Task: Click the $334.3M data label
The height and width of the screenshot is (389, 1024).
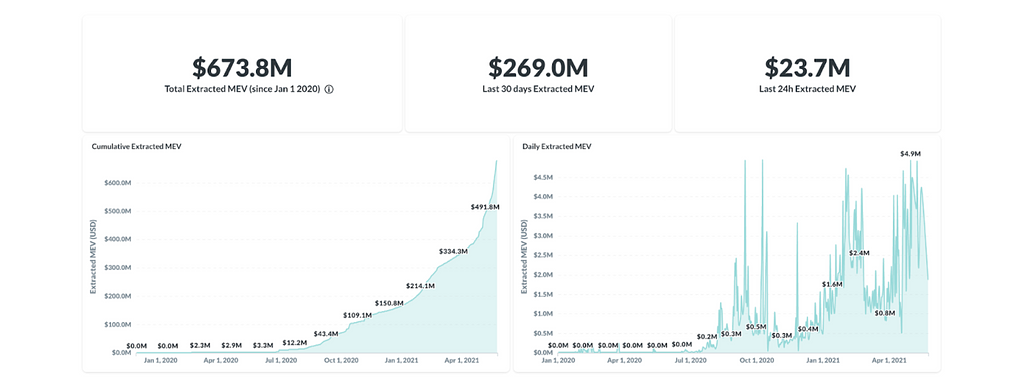Action: pos(453,251)
